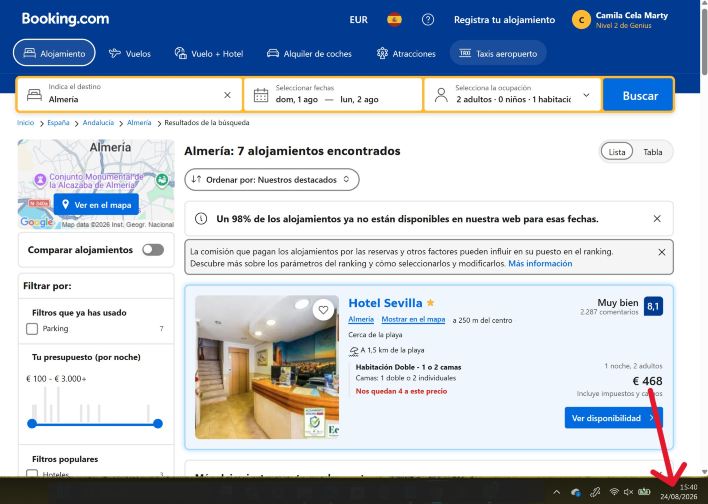Click the maximum budget slider handle
The width and height of the screenshot is (708, 504).
158,424
